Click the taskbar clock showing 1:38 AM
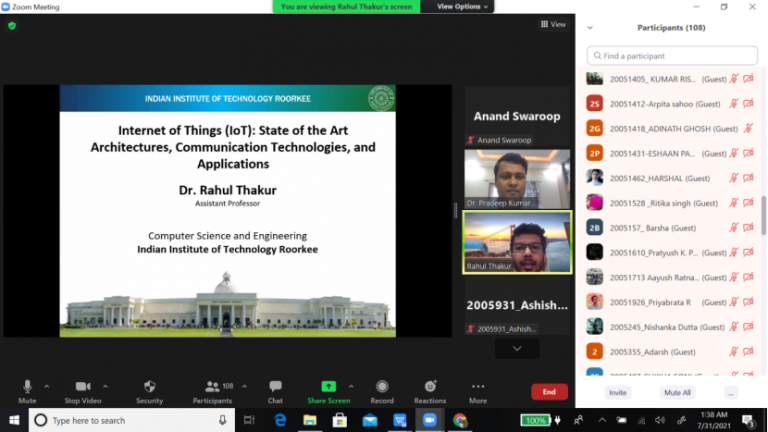768x432 pixels. tap(714, 420)
